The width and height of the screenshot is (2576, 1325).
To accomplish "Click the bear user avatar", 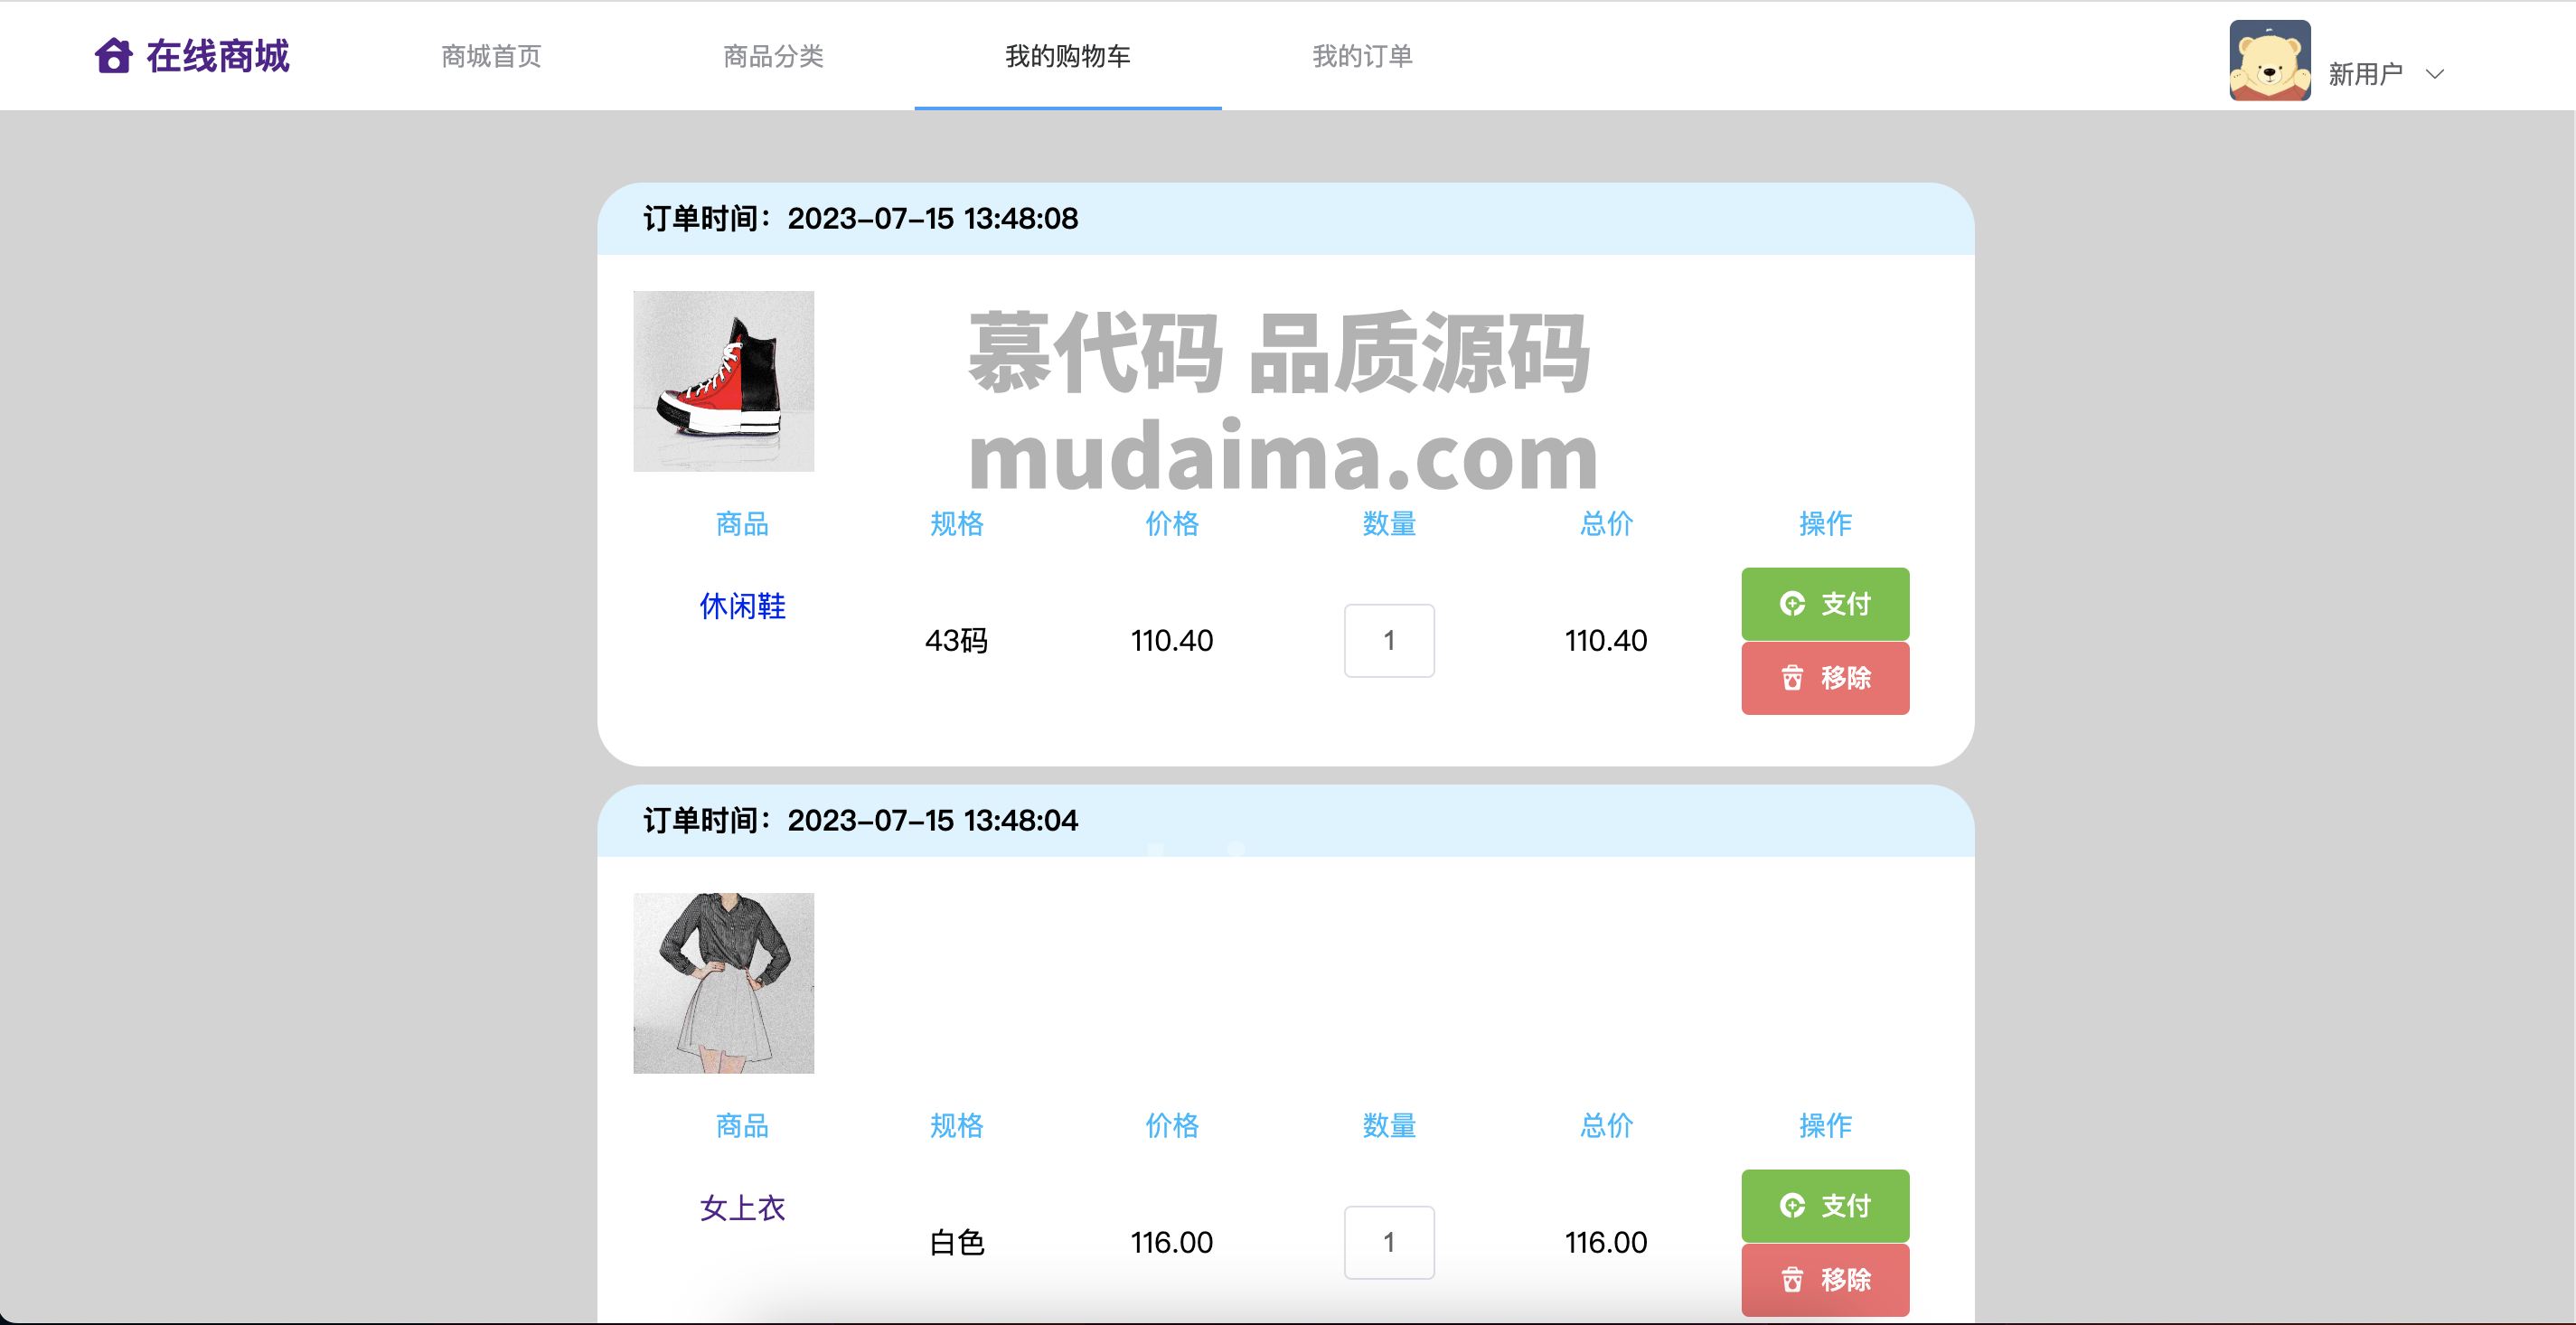I will pos(2270,60).
